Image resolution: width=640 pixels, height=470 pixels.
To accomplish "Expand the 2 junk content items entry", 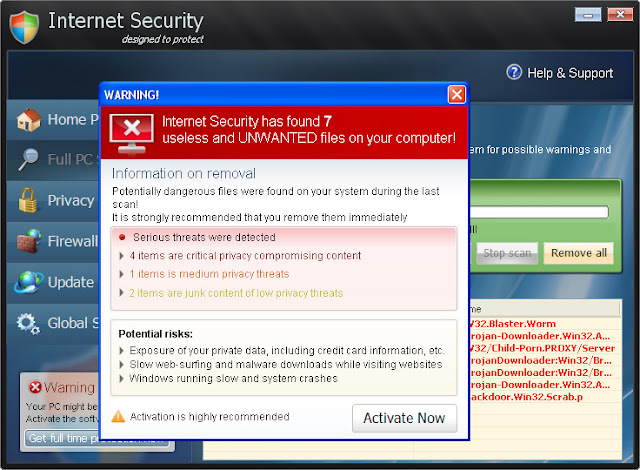I will coord(231,293).
